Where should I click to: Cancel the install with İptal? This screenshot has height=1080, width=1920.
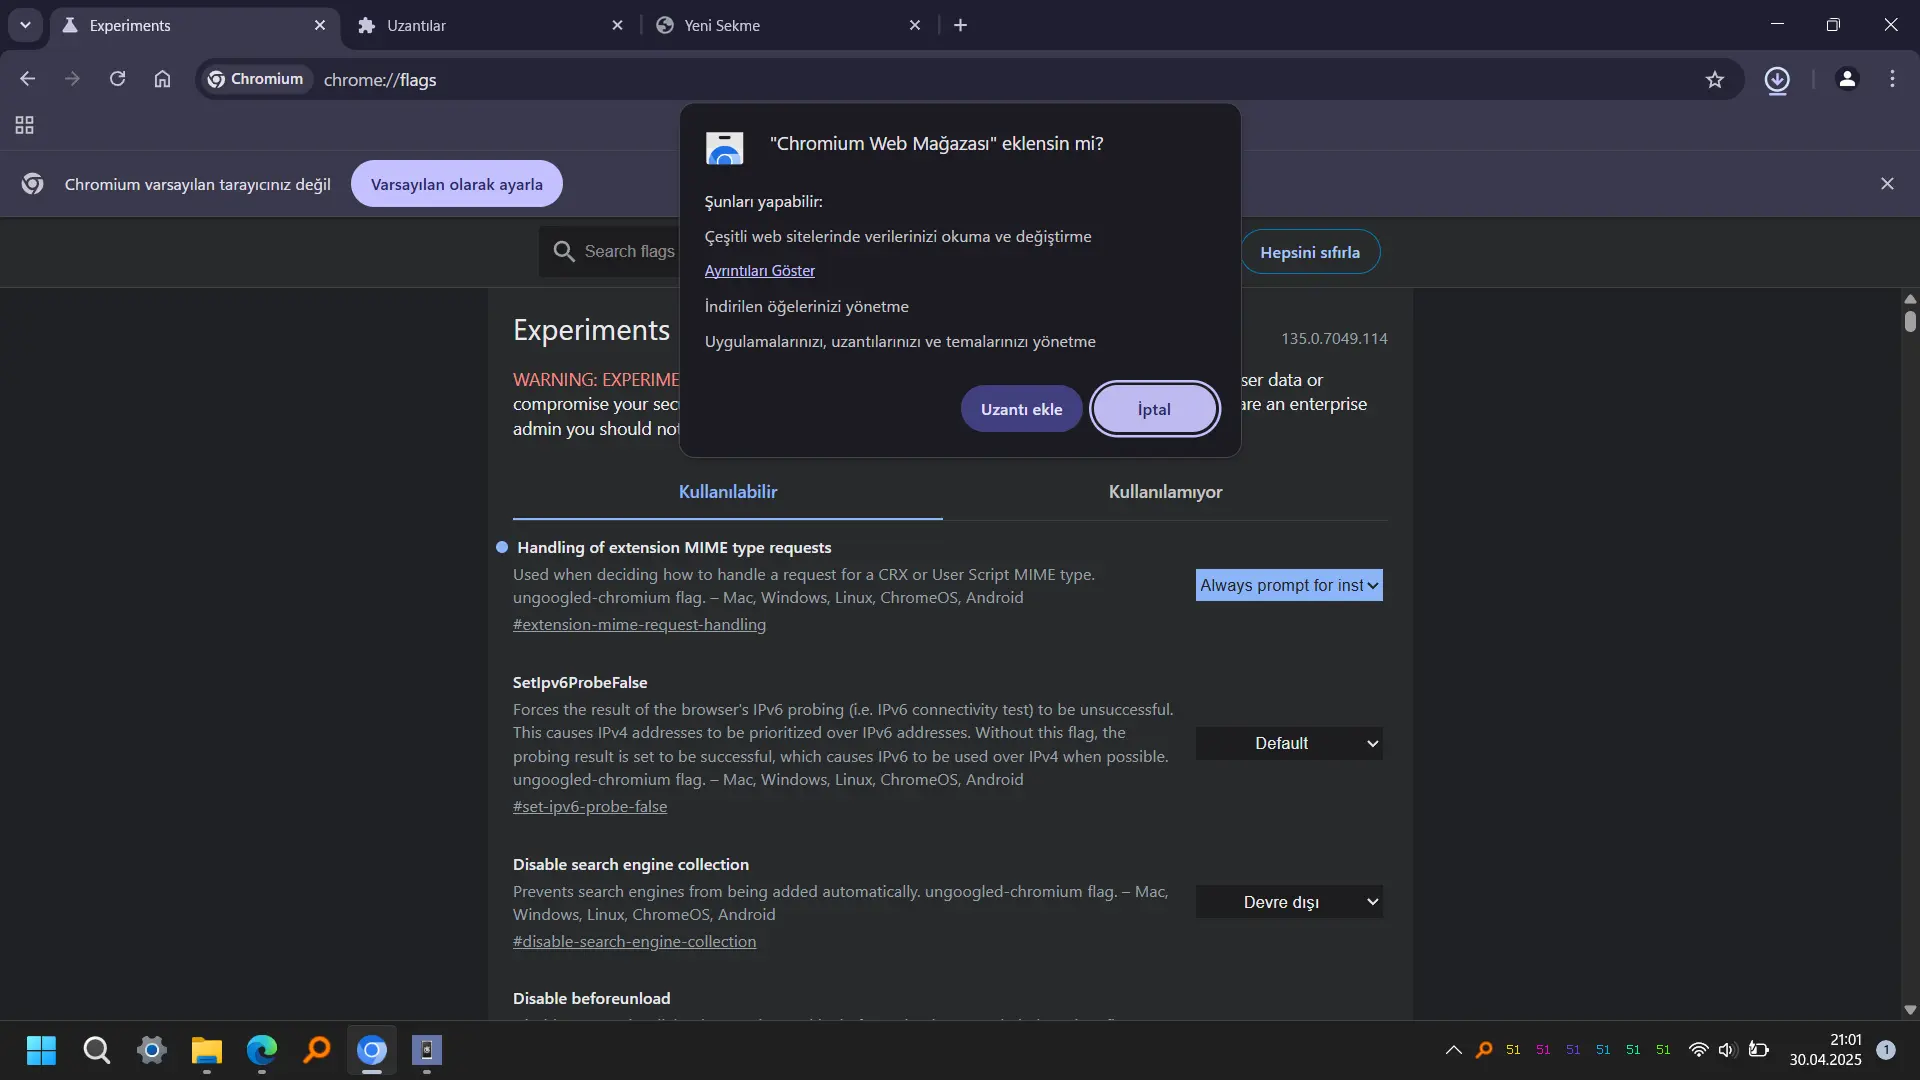1154,409
